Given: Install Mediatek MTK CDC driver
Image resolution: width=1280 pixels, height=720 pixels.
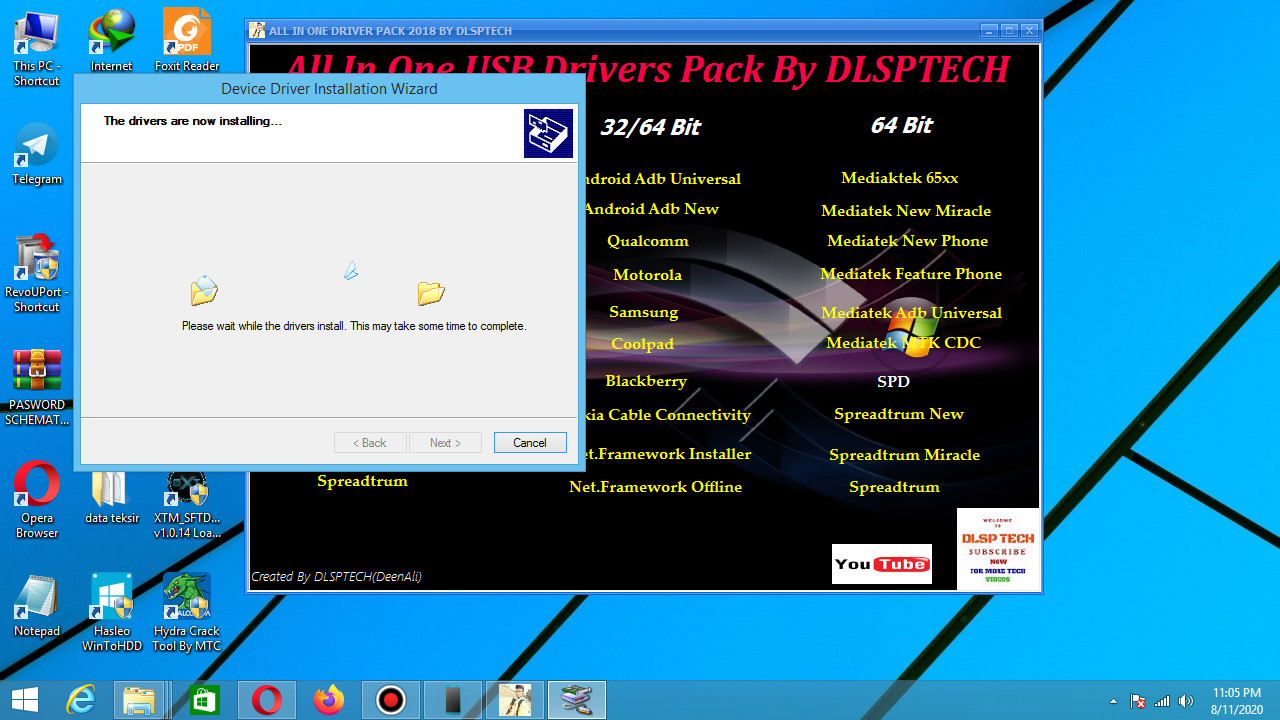Looking at the screenshot, I should tap(904, 343).
